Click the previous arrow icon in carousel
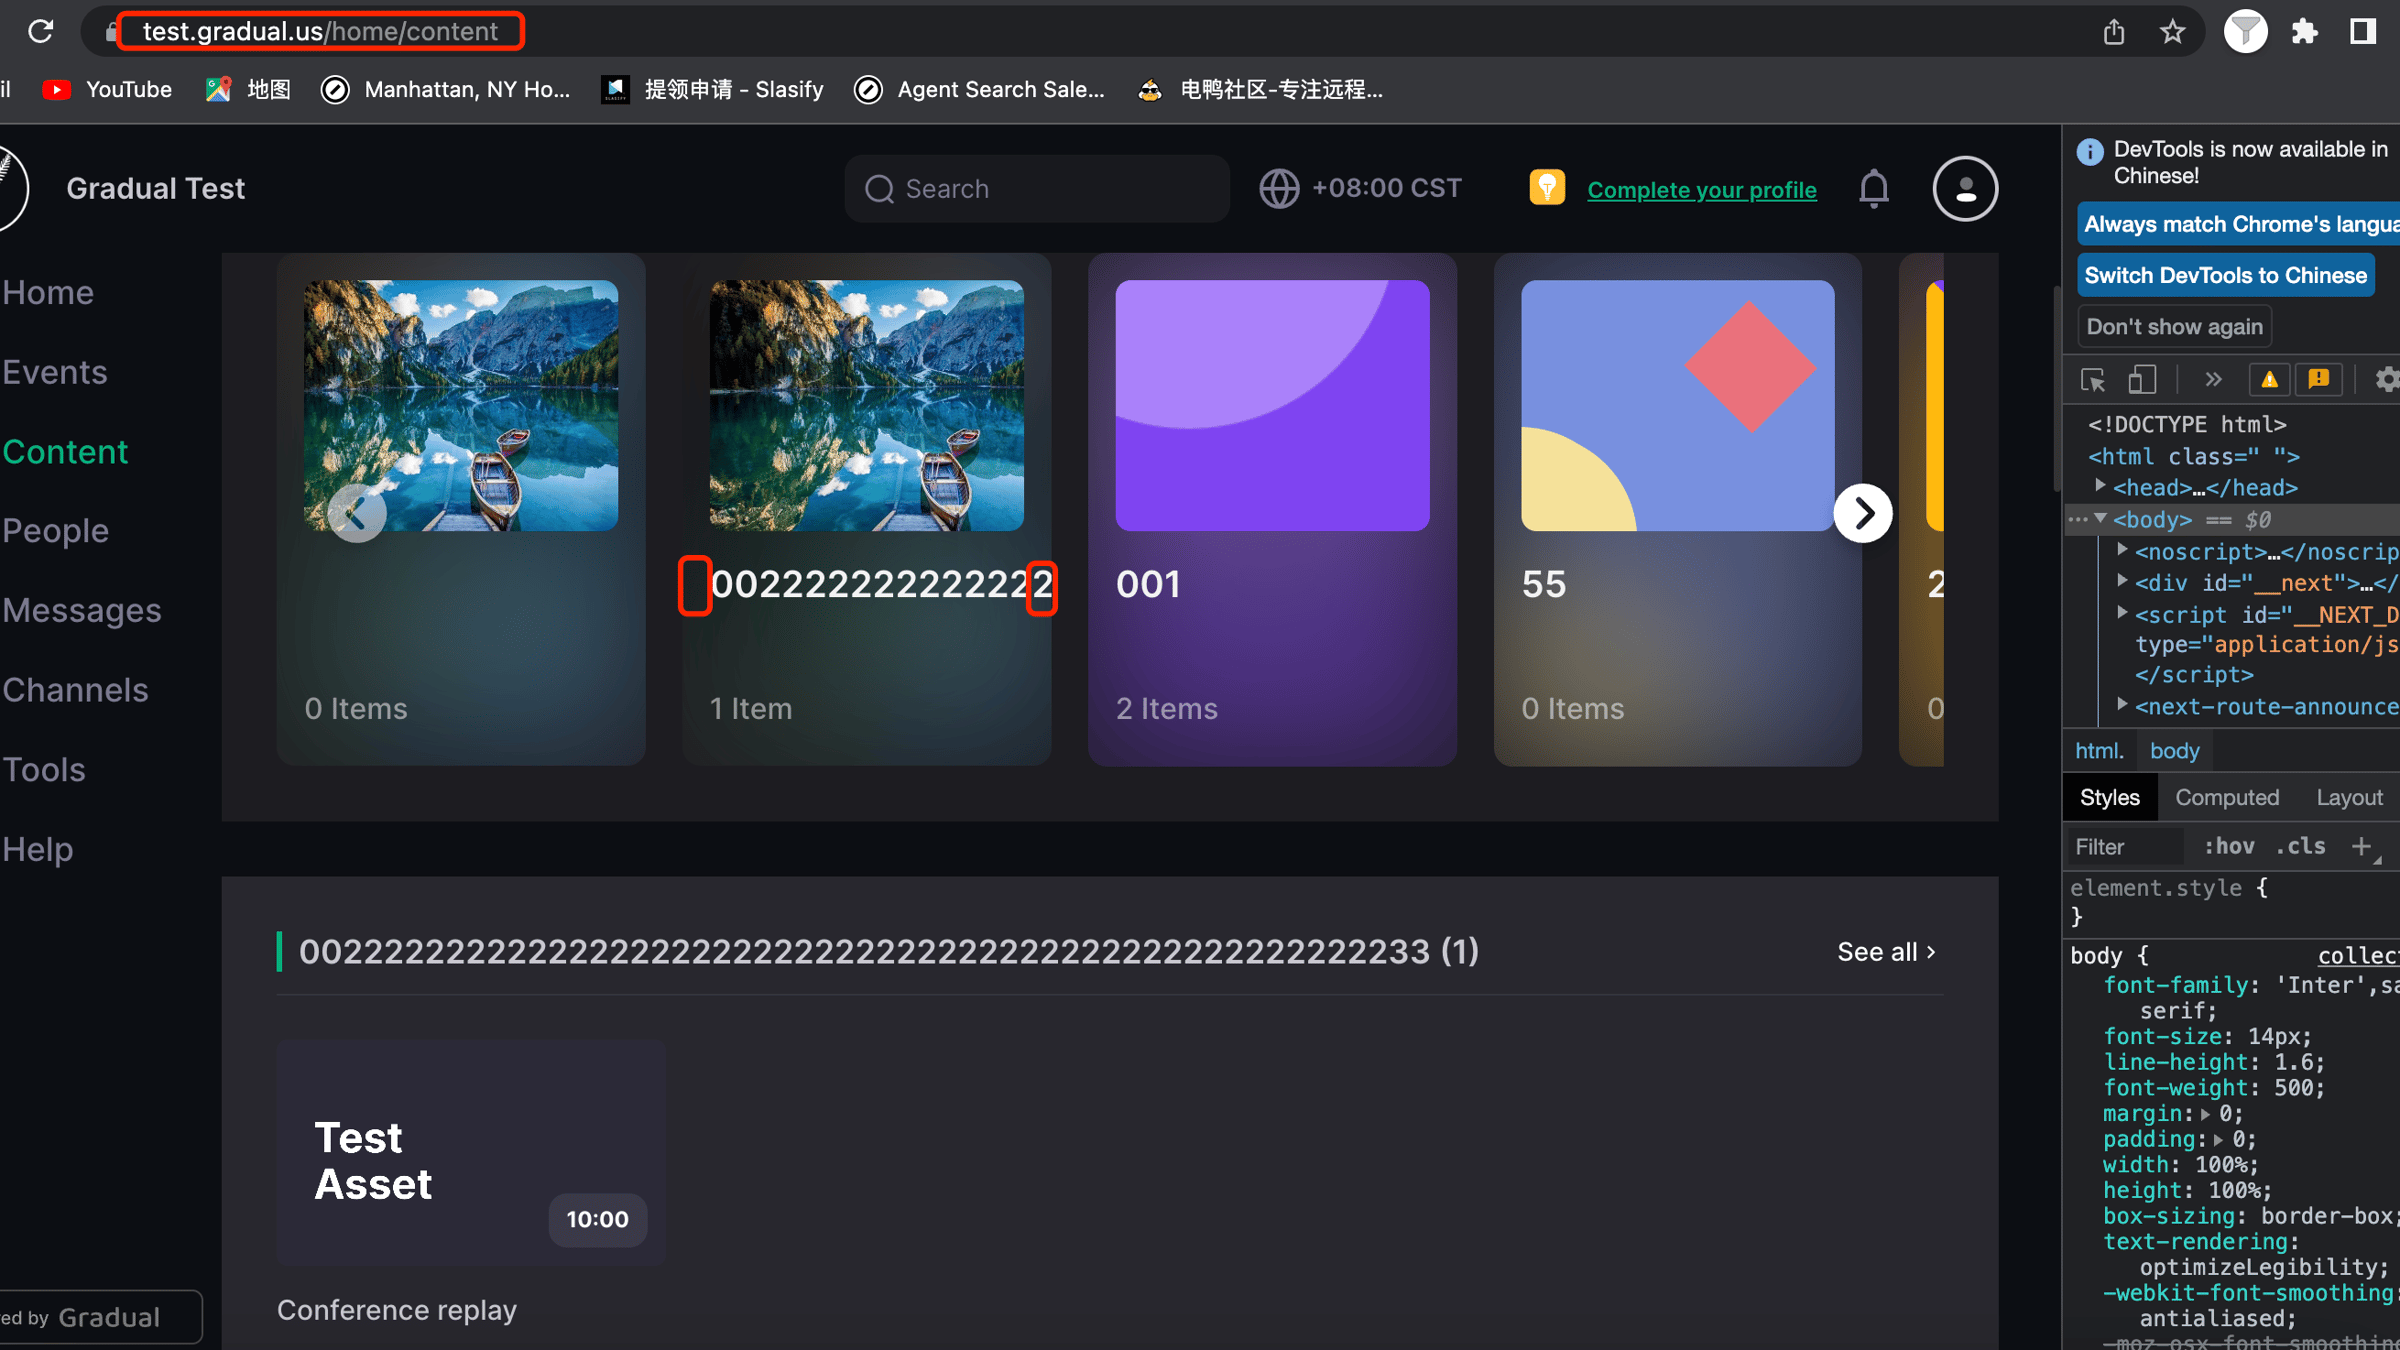Viewport: 2400px width, 1350px height. pyautogui.click(x=354, y=513)
